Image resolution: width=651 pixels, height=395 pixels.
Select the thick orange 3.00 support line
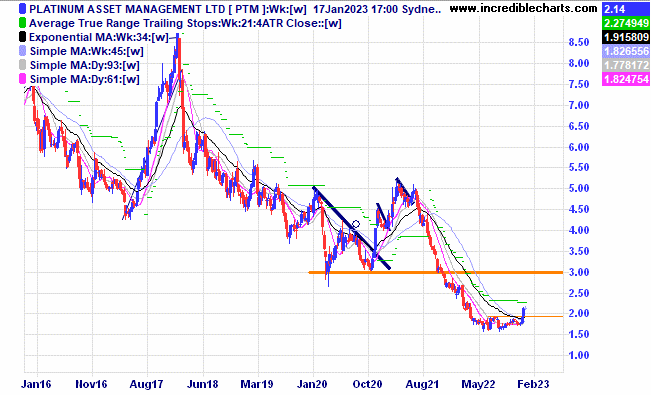(436, 272)
